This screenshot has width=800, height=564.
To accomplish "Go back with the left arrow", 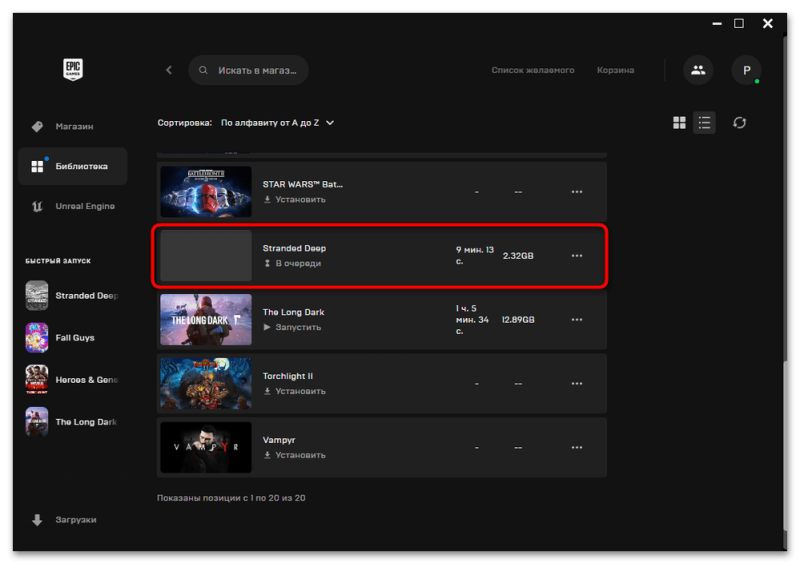I will (x=169, y=70).
